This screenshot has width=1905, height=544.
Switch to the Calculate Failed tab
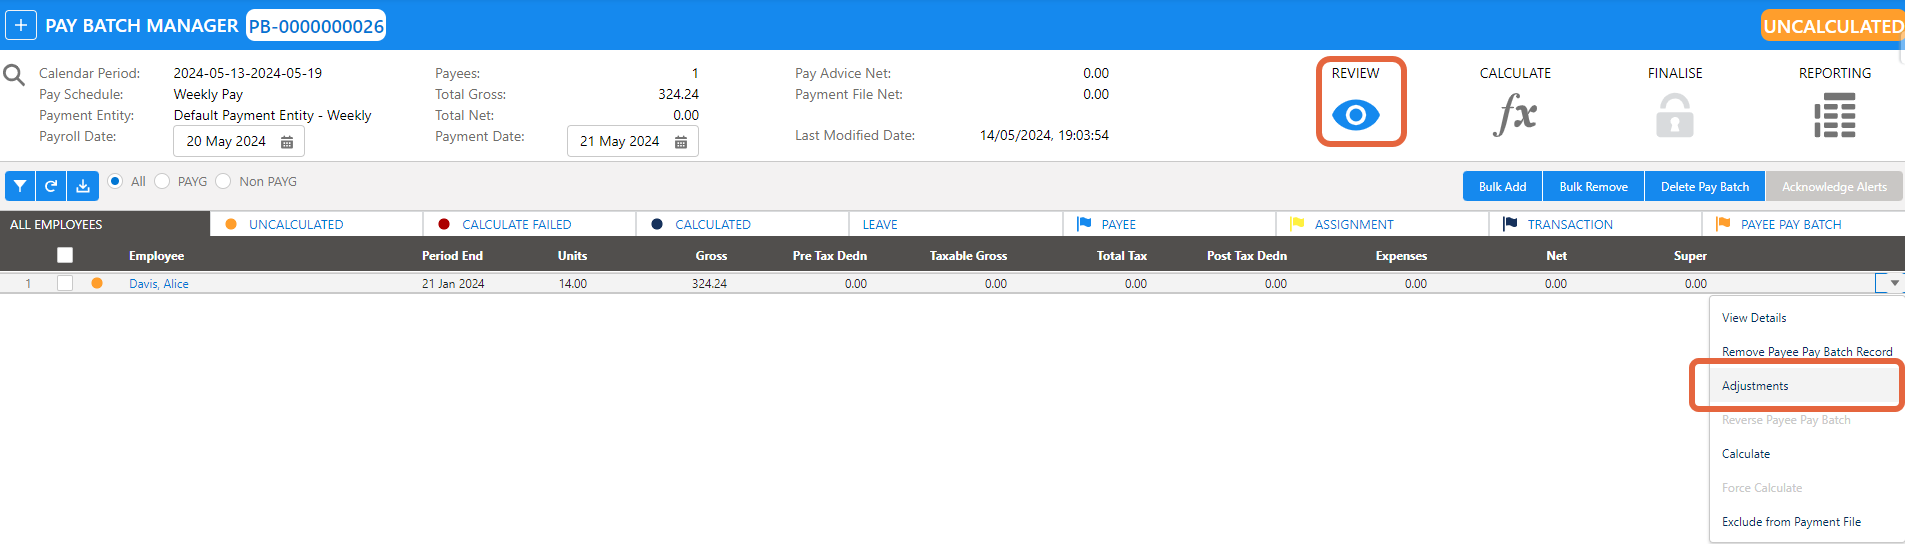click(516, 224)
